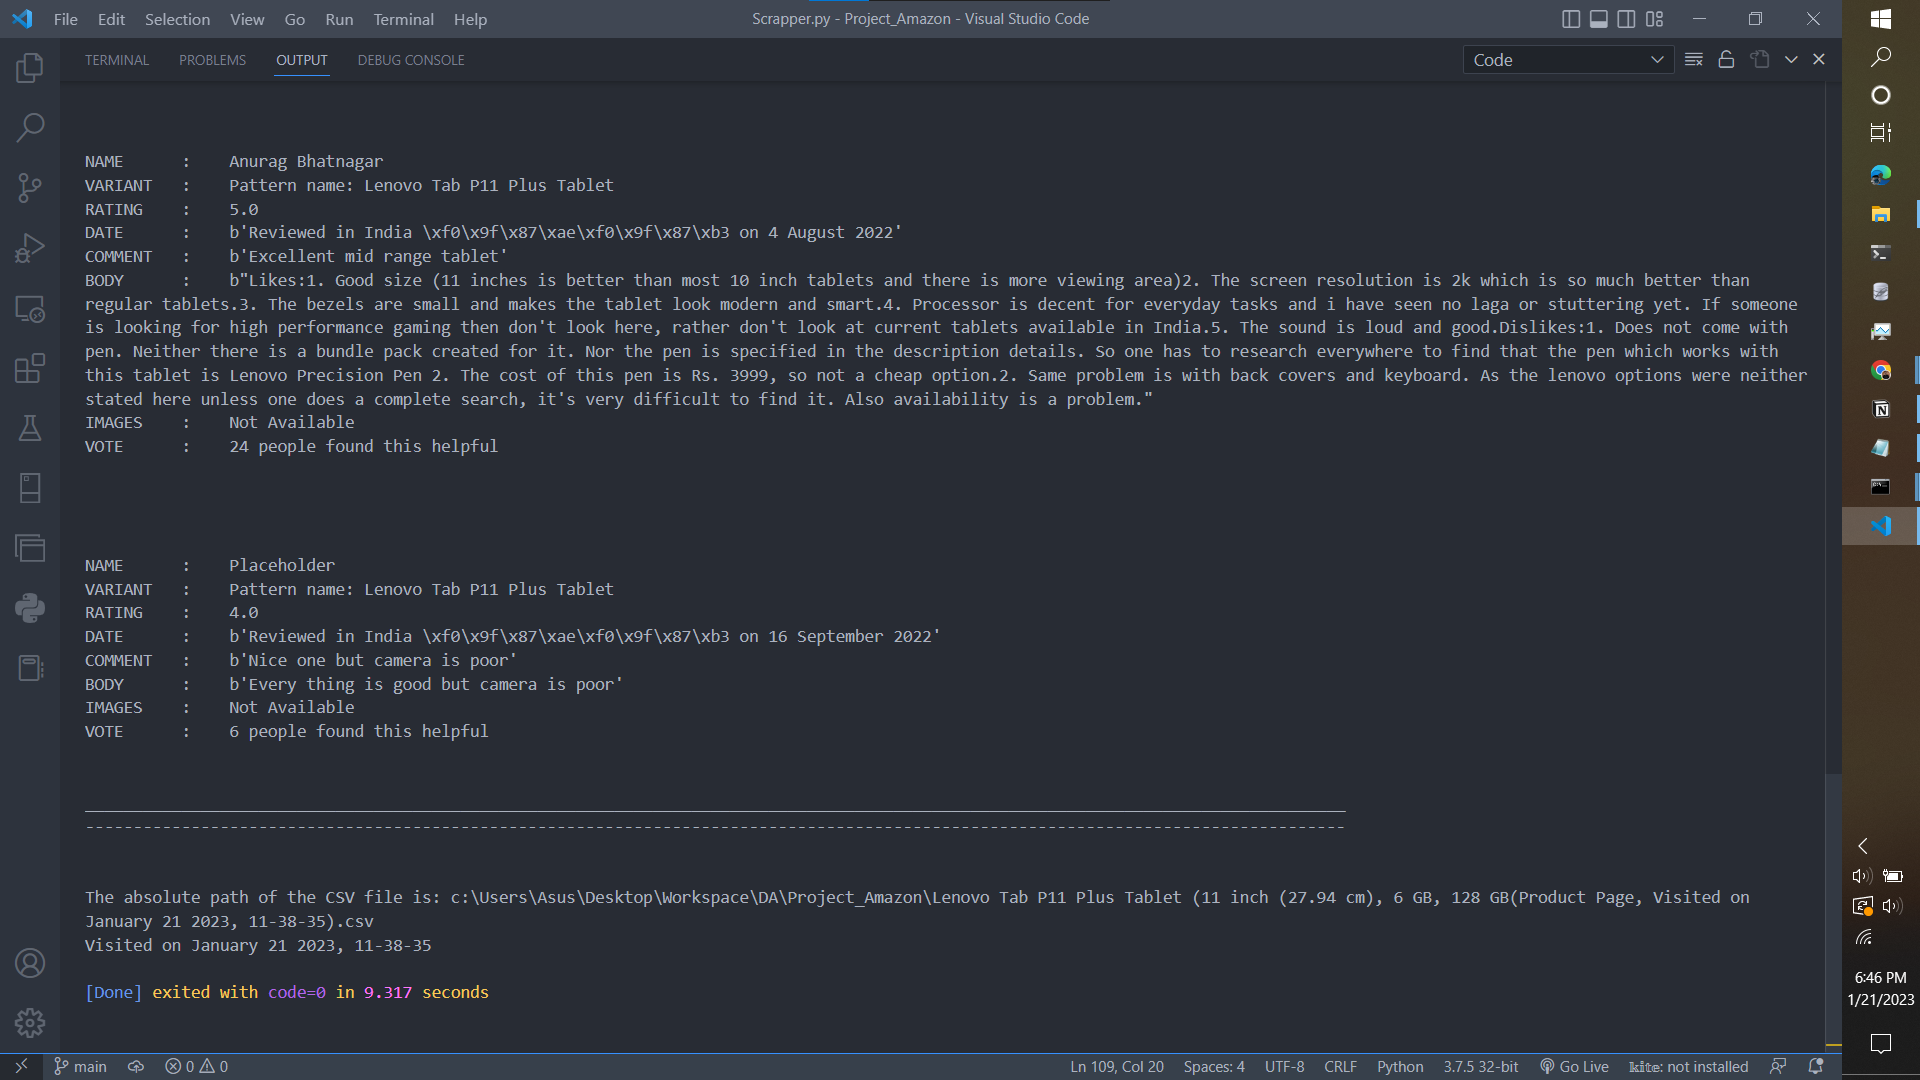Show hidden system tray icons
This screenshot has width=1920, height=1080.
[1862, 846]
